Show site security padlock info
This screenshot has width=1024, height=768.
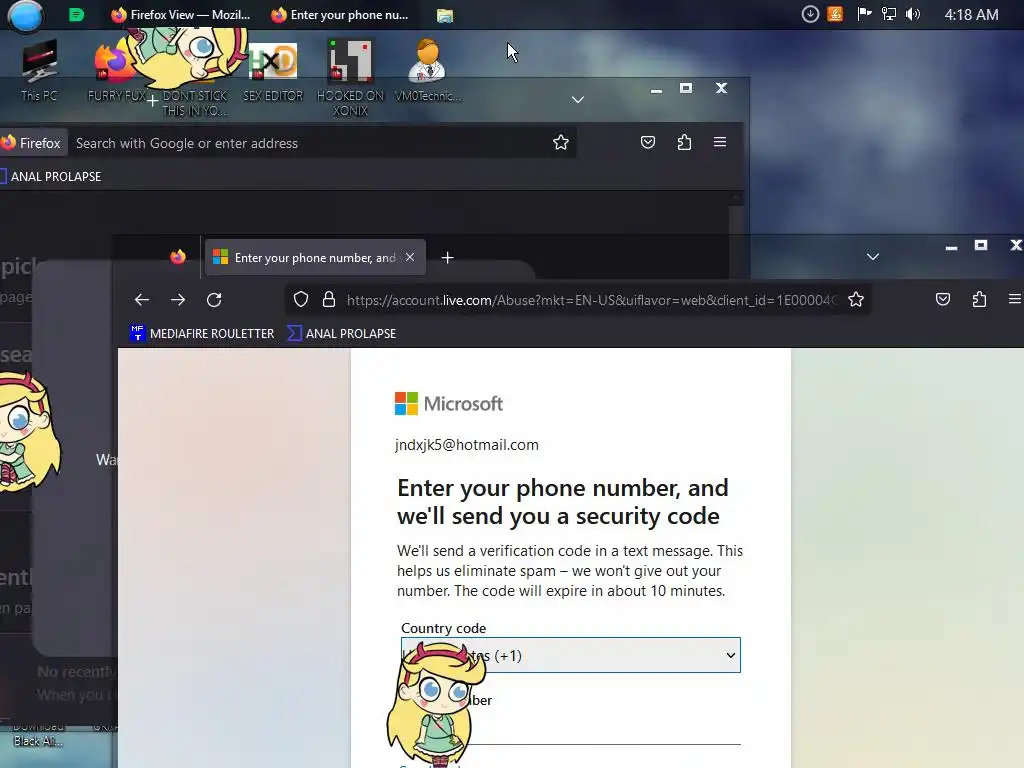click(328, 299)
